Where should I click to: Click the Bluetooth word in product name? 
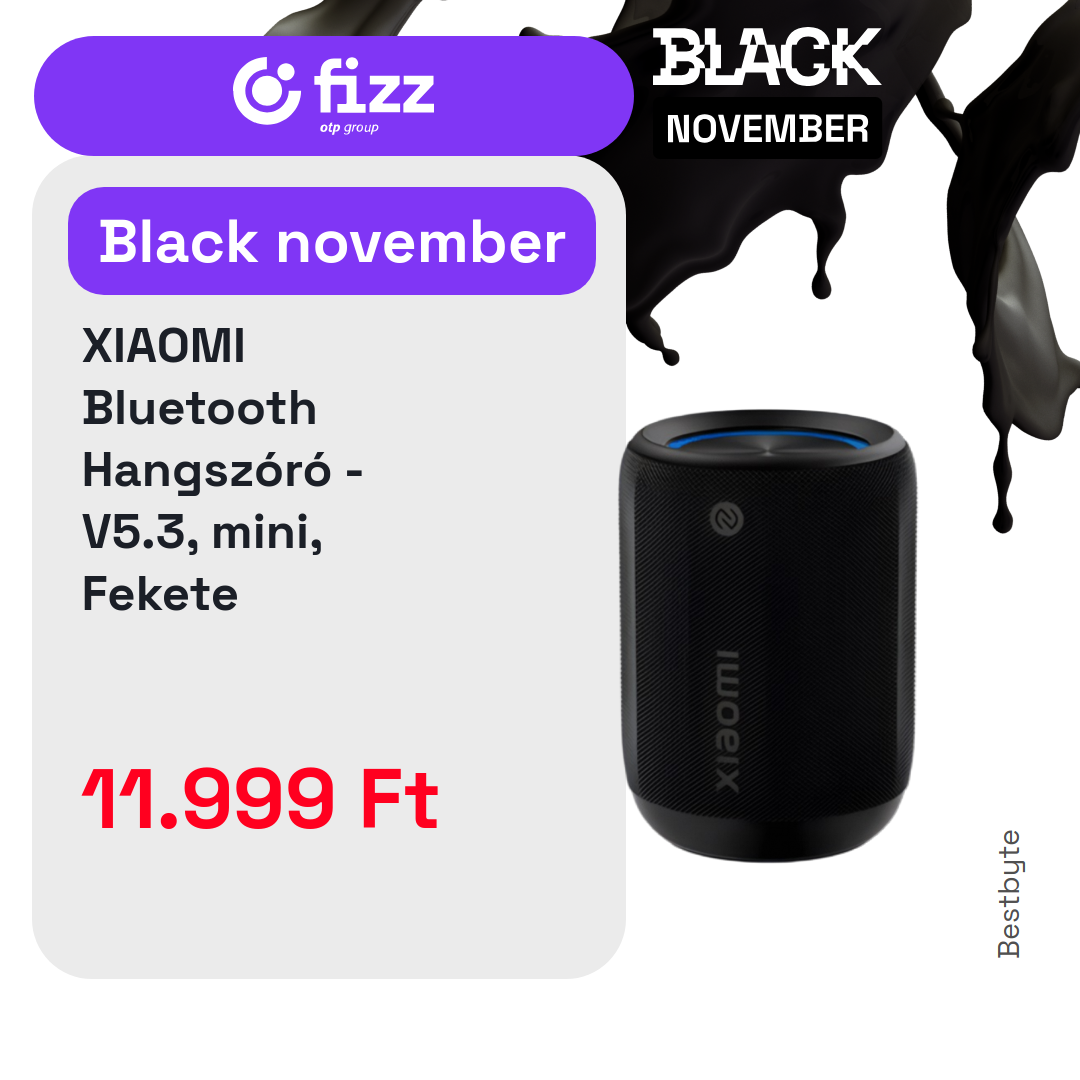[x=200, y=408]
